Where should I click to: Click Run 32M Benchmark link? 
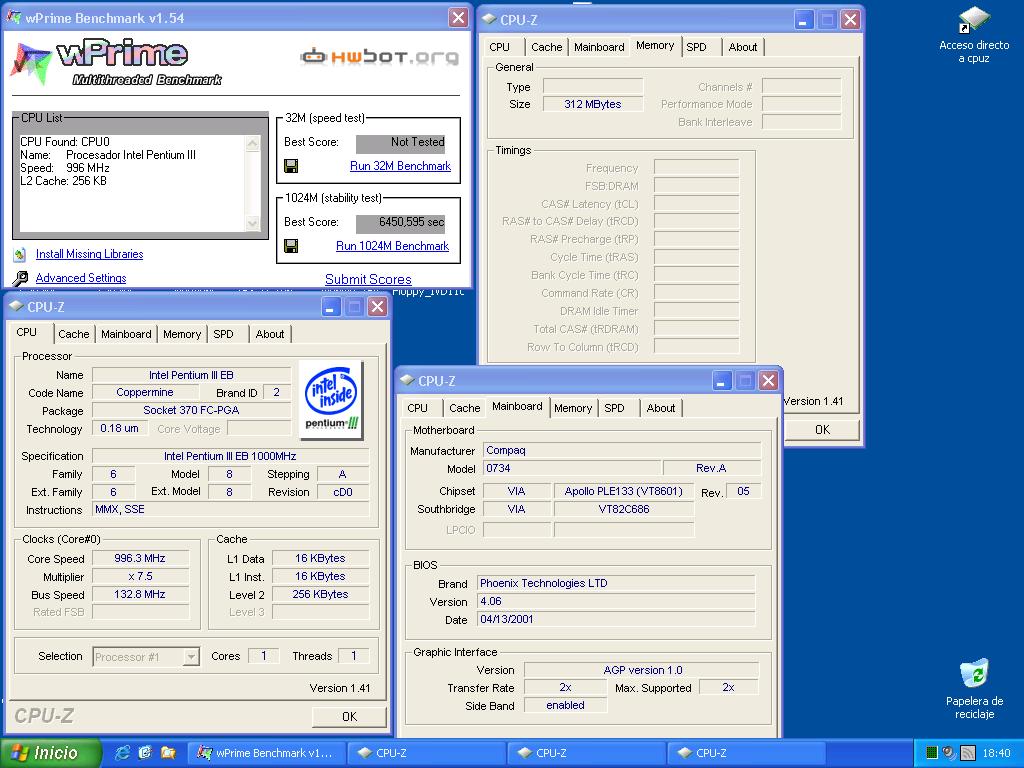pyautogui.click(x=400, y=166)
